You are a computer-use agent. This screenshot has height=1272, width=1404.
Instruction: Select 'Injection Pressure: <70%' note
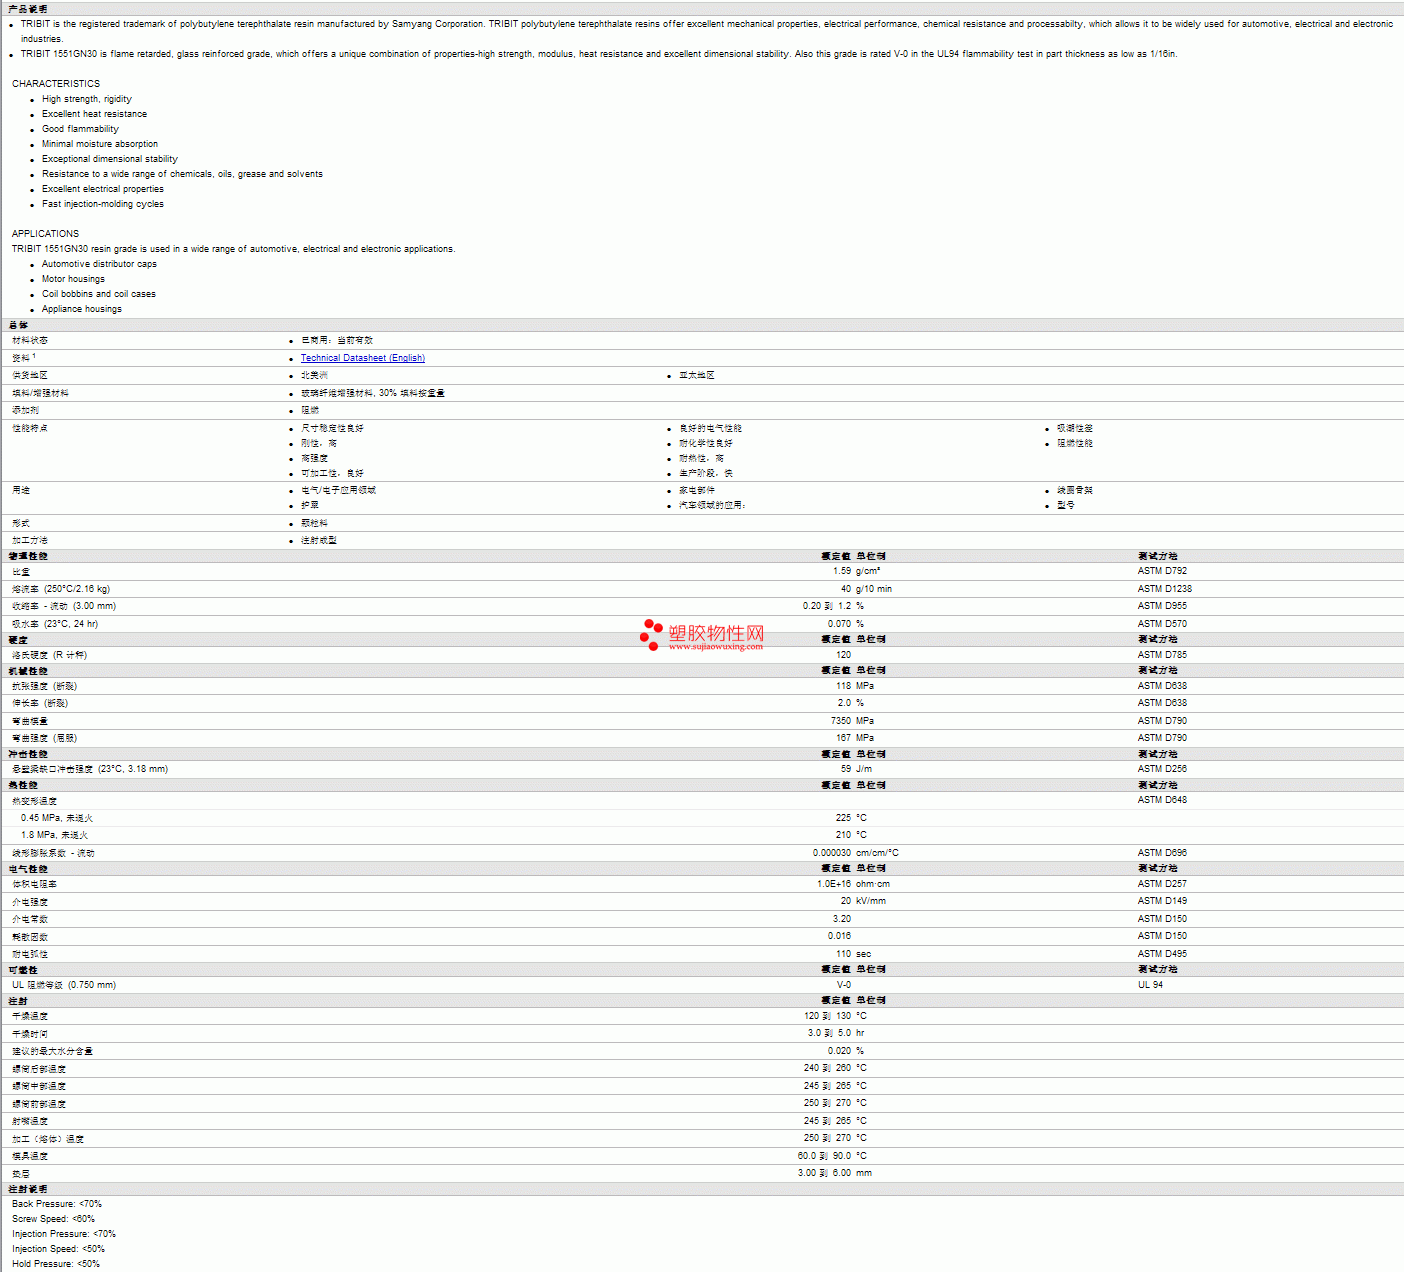click(x=64, y=1234)
